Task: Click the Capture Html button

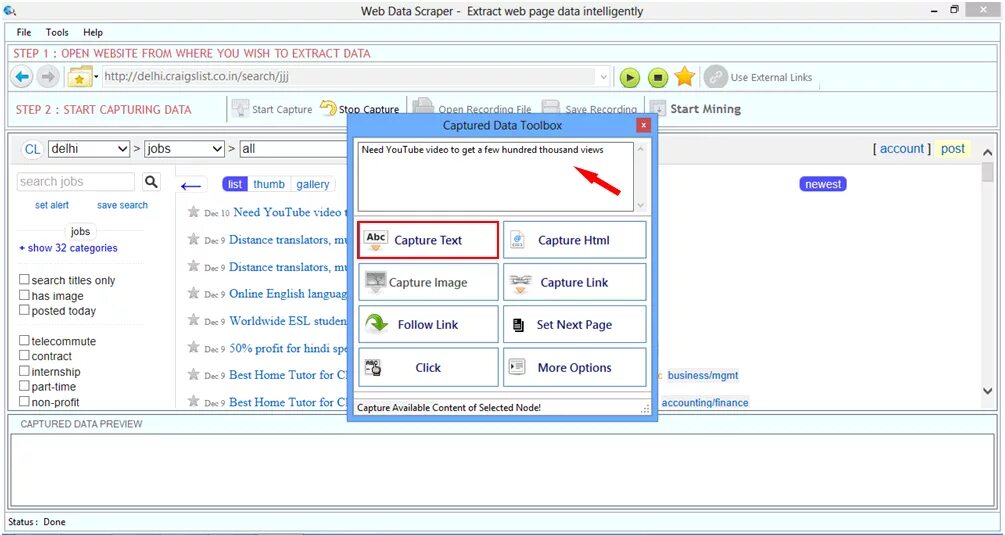Action: [x=574, y=240]
